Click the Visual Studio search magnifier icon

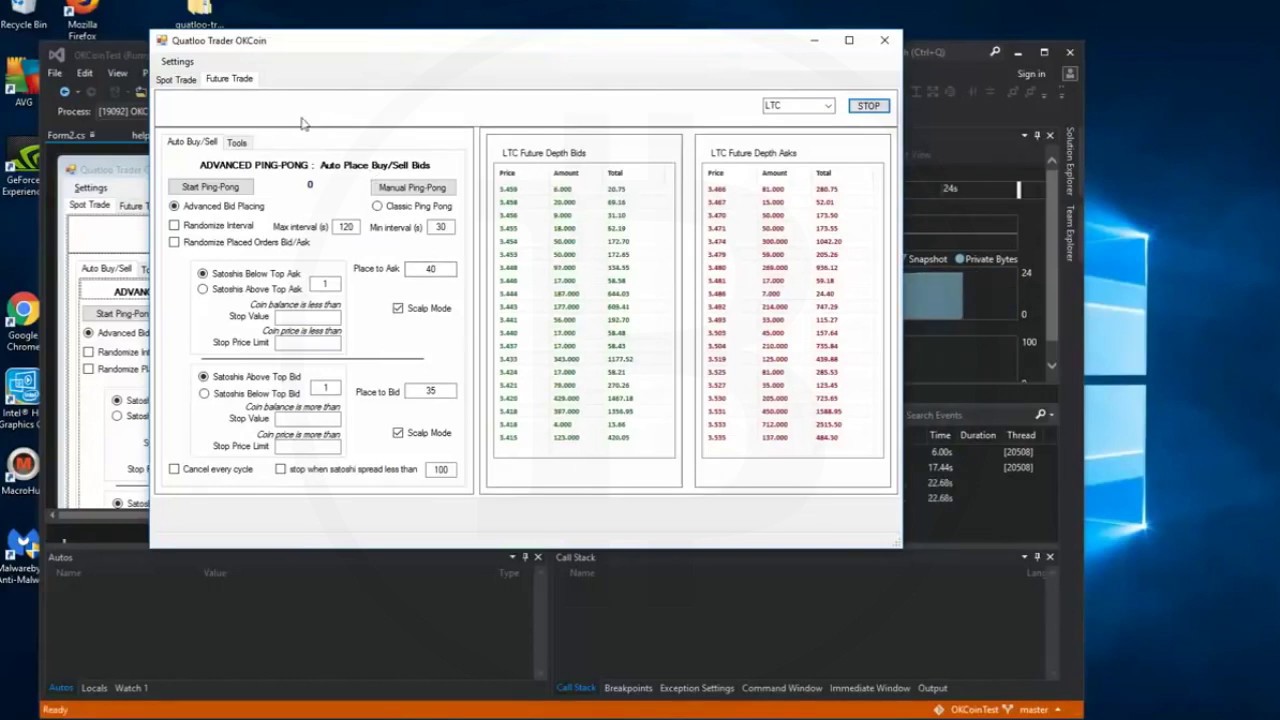coord(995,52)
